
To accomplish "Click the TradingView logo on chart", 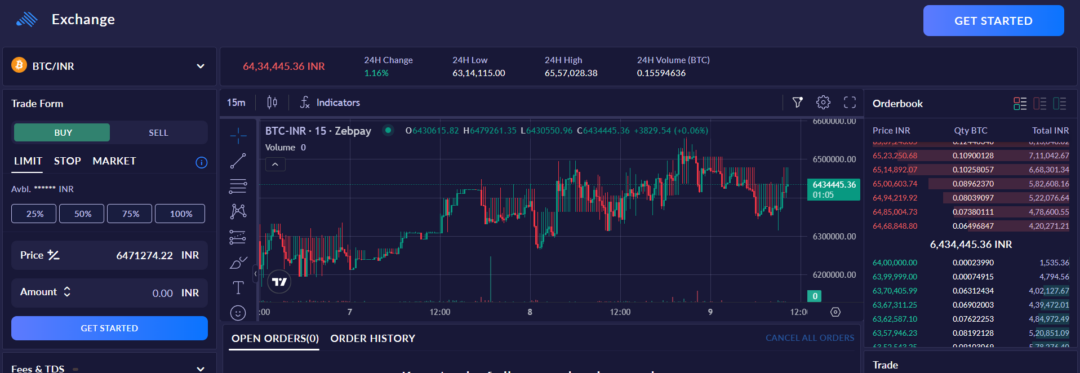I will click(279, 281).
